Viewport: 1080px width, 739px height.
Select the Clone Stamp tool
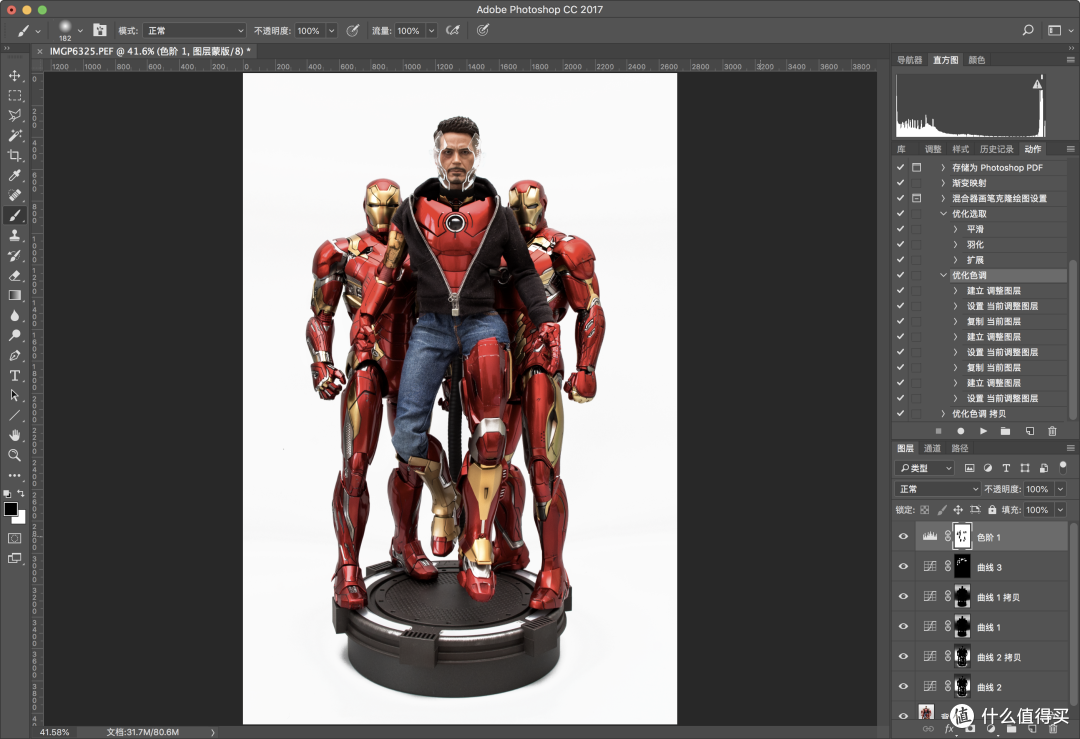click(14, 235)
